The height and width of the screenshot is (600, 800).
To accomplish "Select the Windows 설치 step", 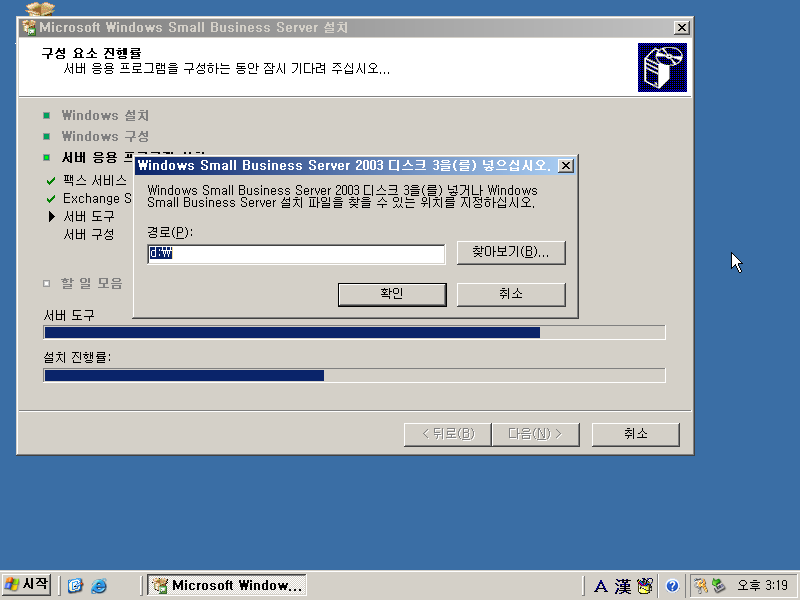I will [x=105, y=115].
